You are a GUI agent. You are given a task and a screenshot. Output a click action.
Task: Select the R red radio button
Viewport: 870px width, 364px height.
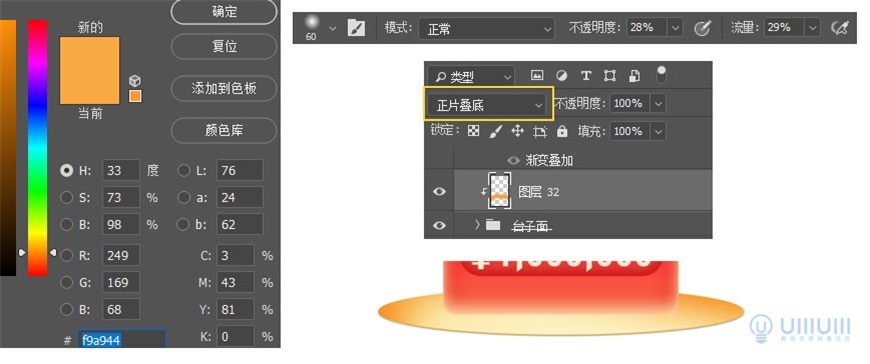point(67,255)
